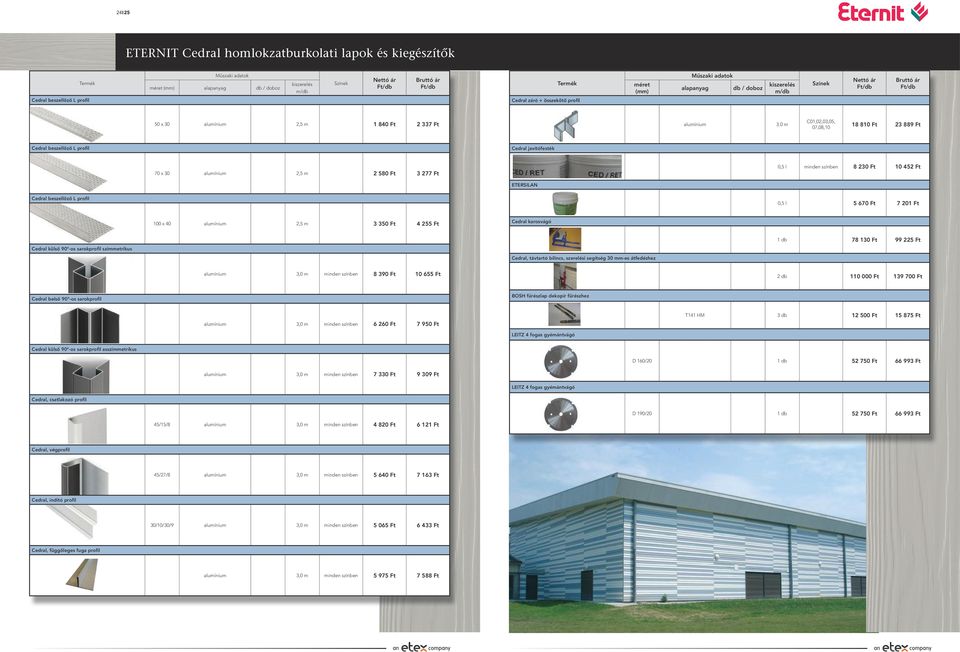Select the gross price 10 452 Ft
The image size is (960, 652).
point(908,167)
